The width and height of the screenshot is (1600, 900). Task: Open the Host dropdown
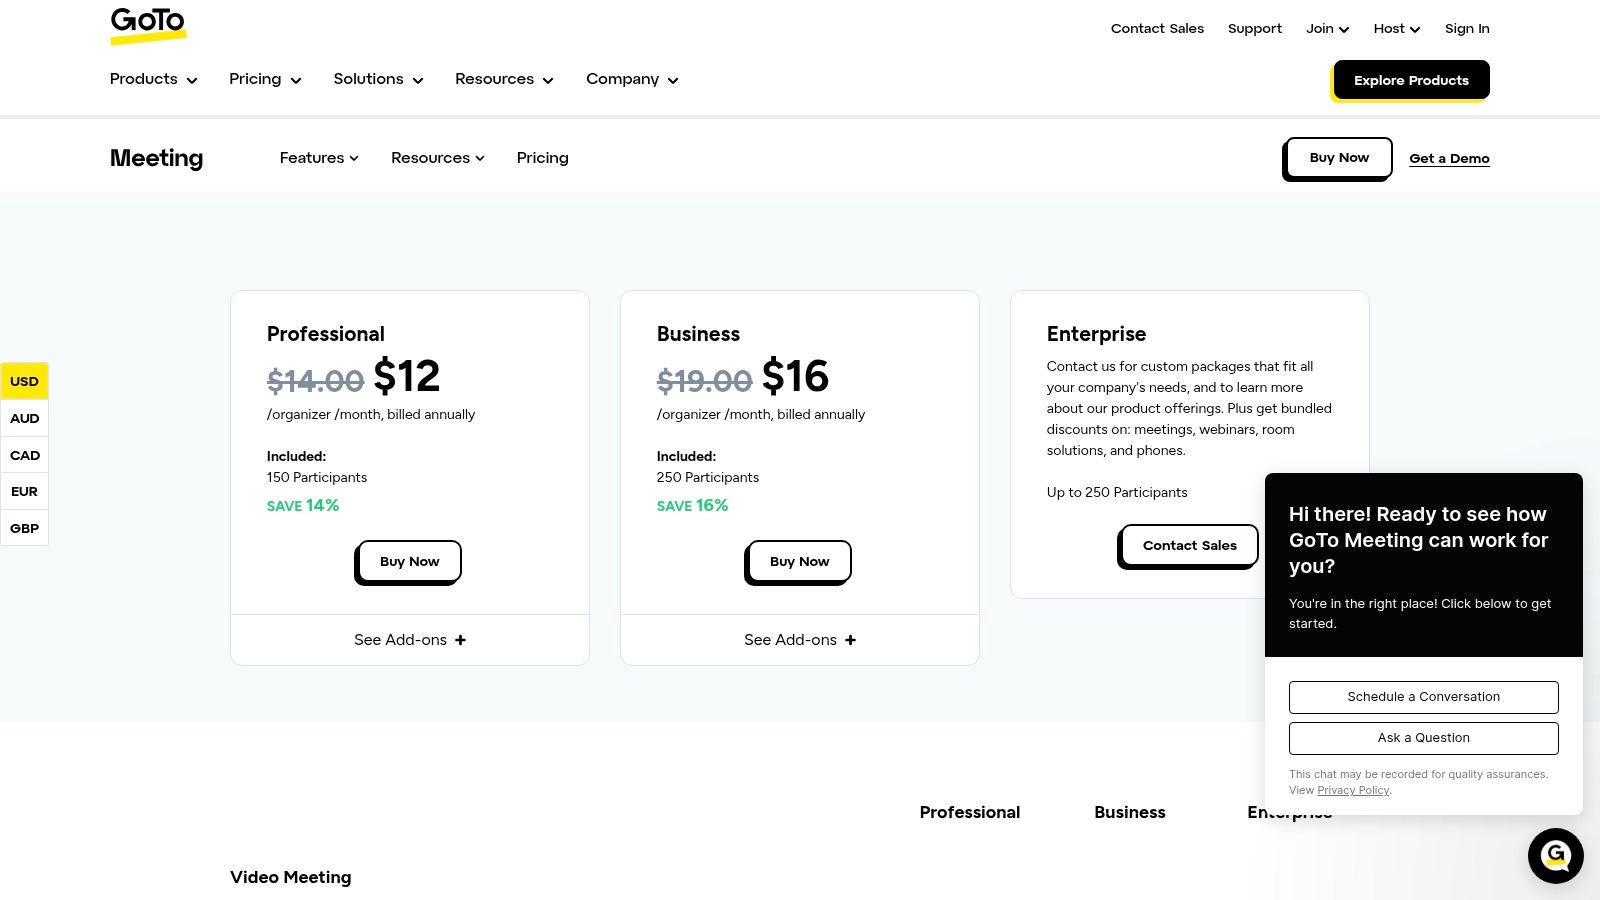click(1396, 29)
